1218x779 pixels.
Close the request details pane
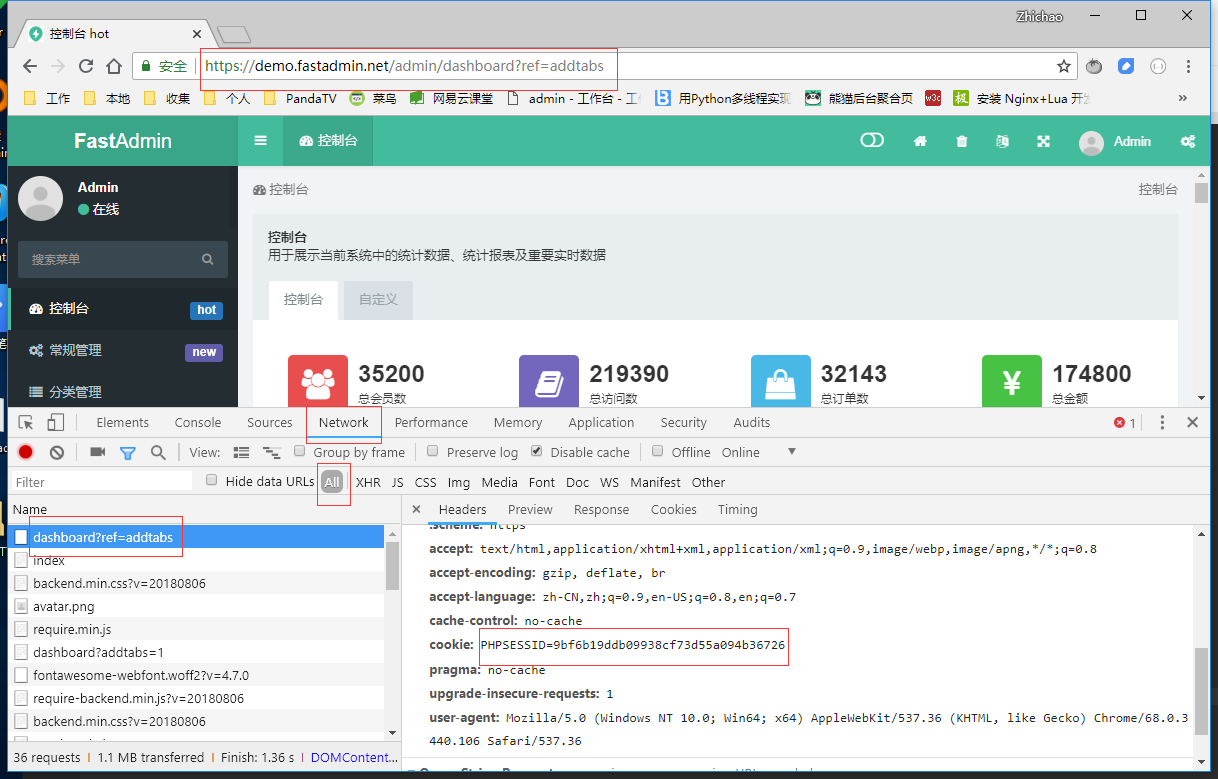click(x=416, y=509)
